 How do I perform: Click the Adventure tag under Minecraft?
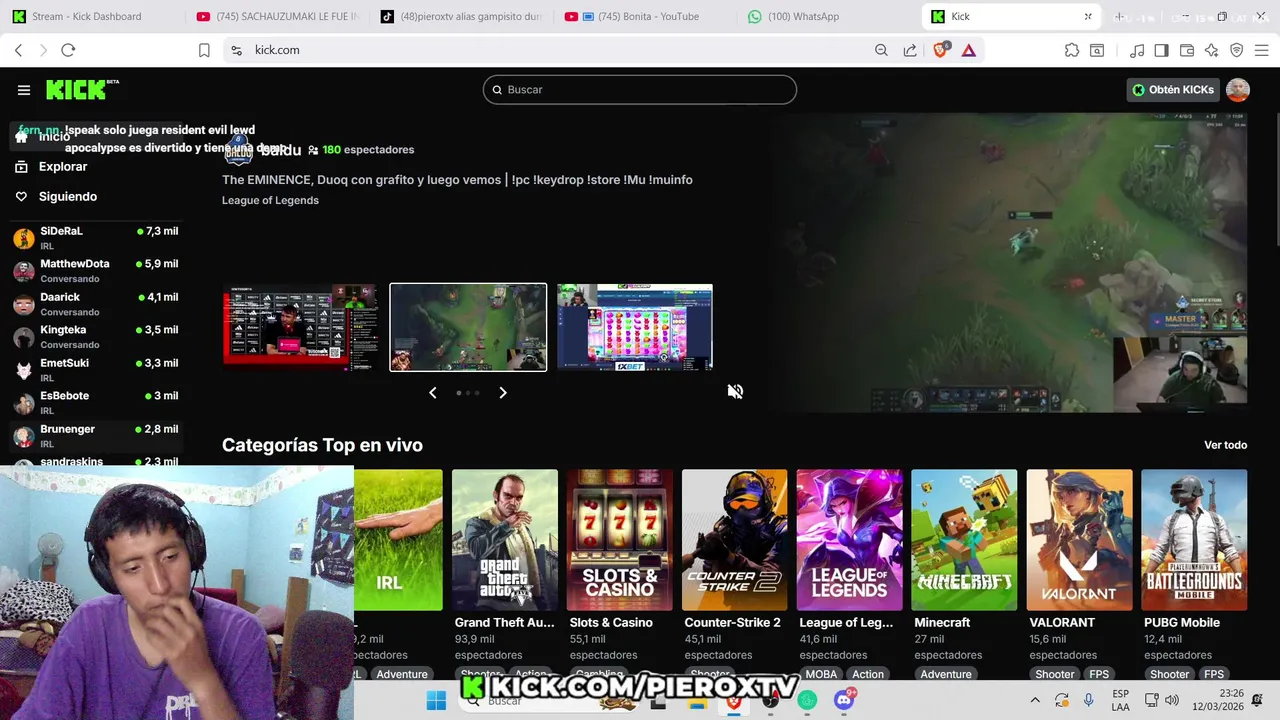point(946,674)
